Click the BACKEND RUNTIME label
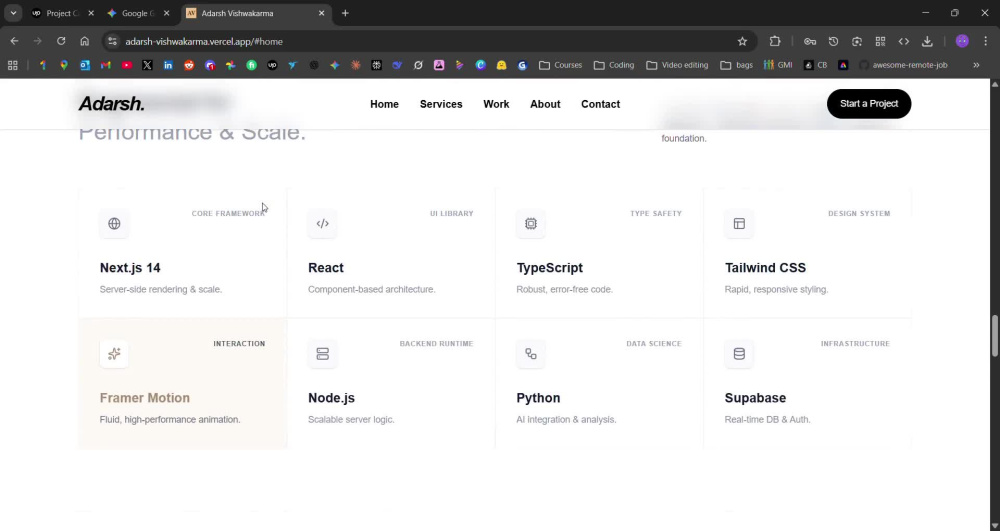This screenshot has width=1000, height=531. [436, 344]
